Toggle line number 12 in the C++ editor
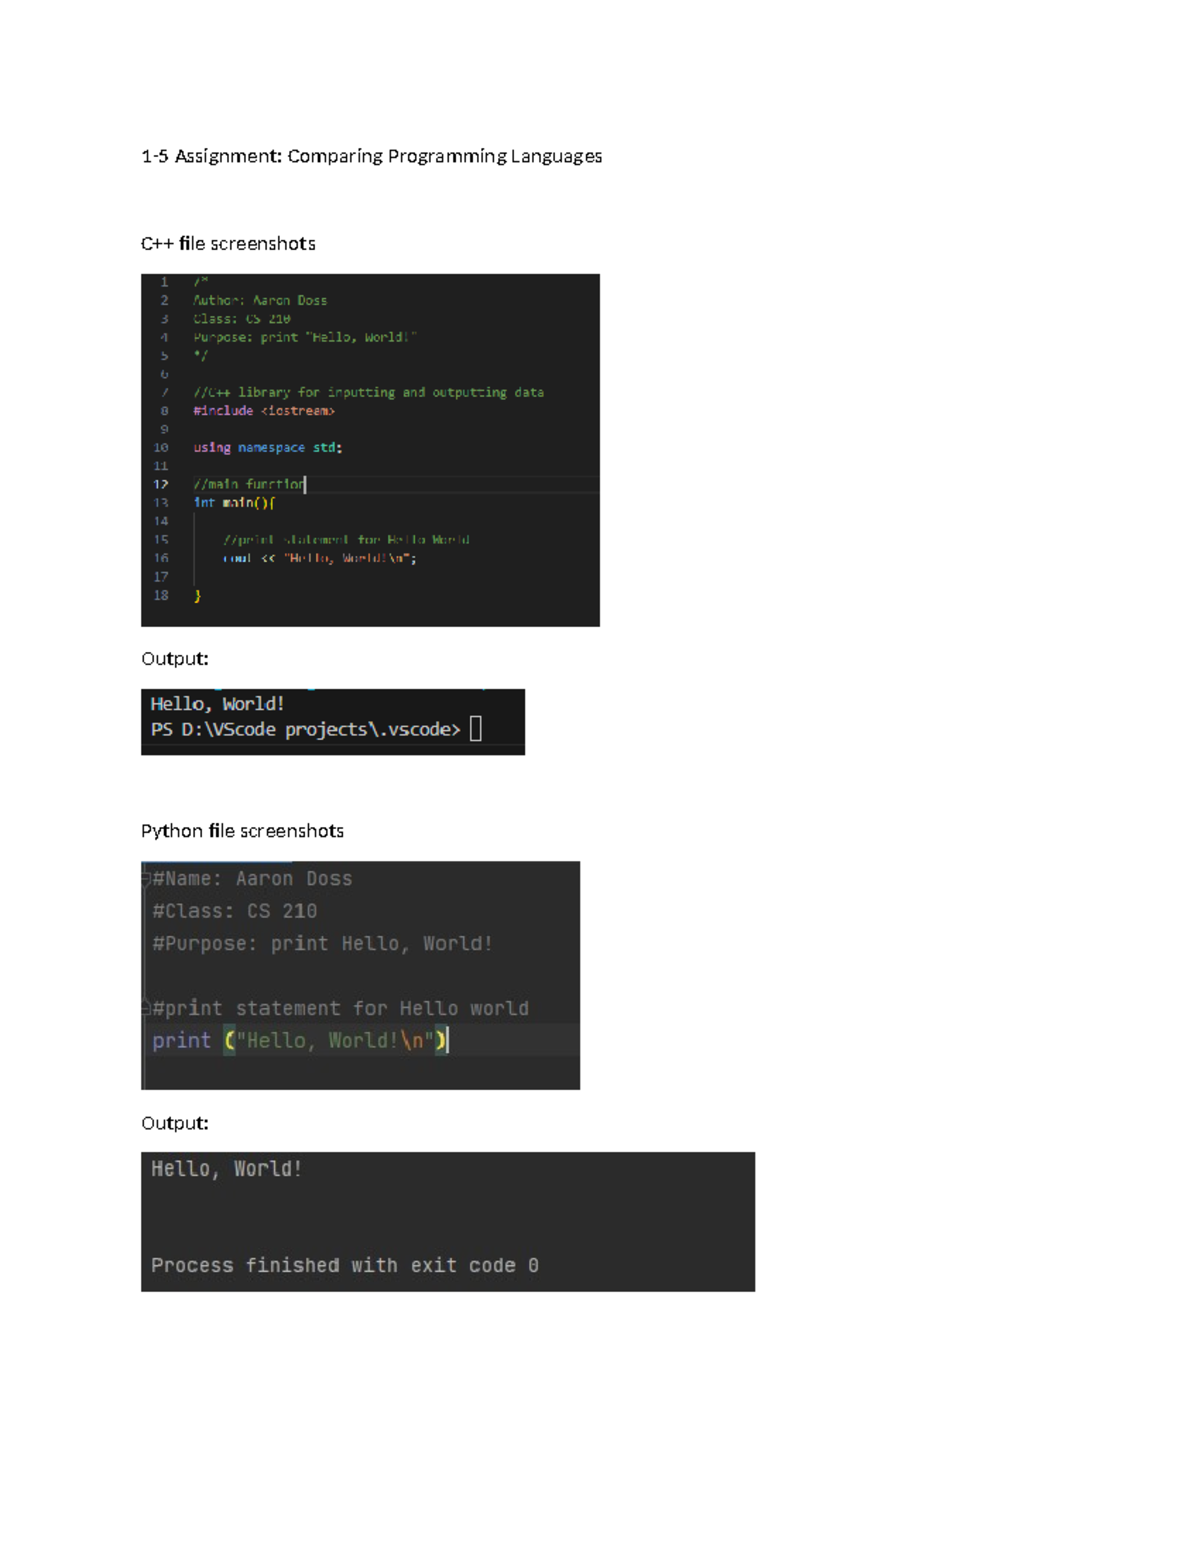1200x1553 pixels. 162,484
